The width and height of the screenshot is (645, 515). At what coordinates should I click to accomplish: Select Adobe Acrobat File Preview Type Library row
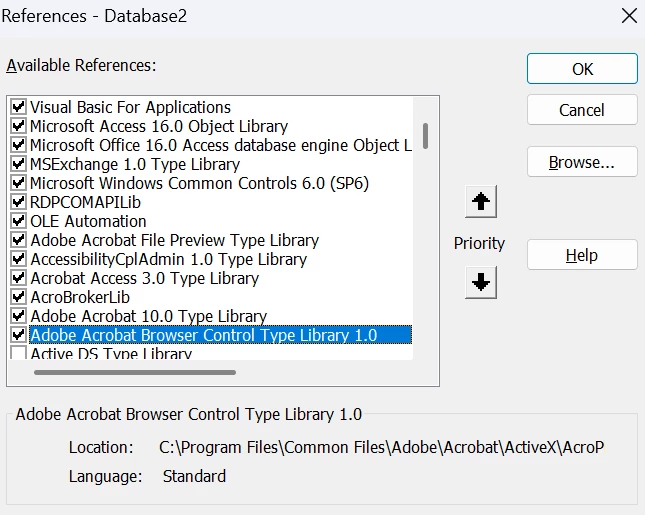point(174,240)
